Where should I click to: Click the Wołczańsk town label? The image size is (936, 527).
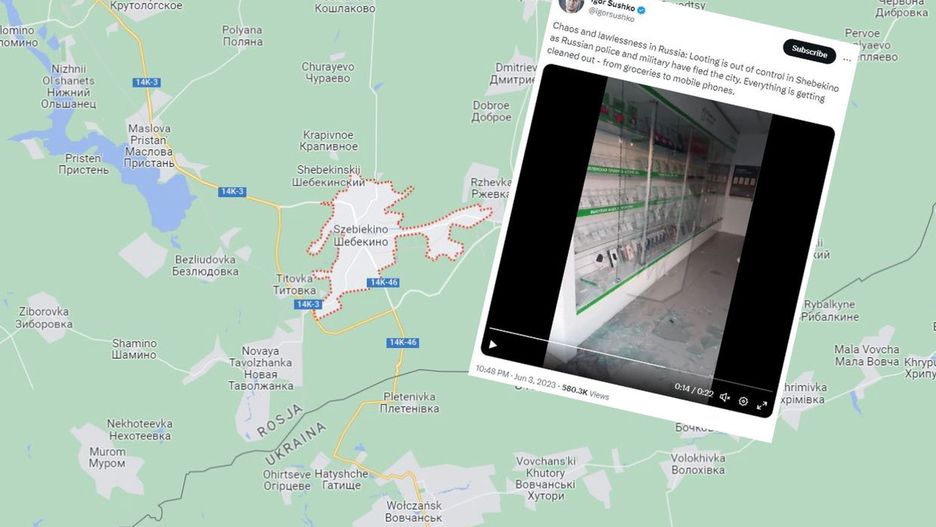coord(414,506)
